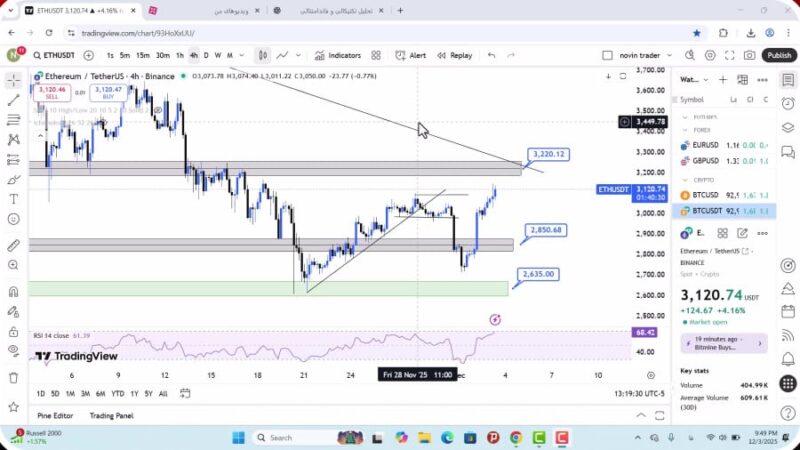Open the candlestick chart type selector
Screen dimensions: 800x450
263,55
